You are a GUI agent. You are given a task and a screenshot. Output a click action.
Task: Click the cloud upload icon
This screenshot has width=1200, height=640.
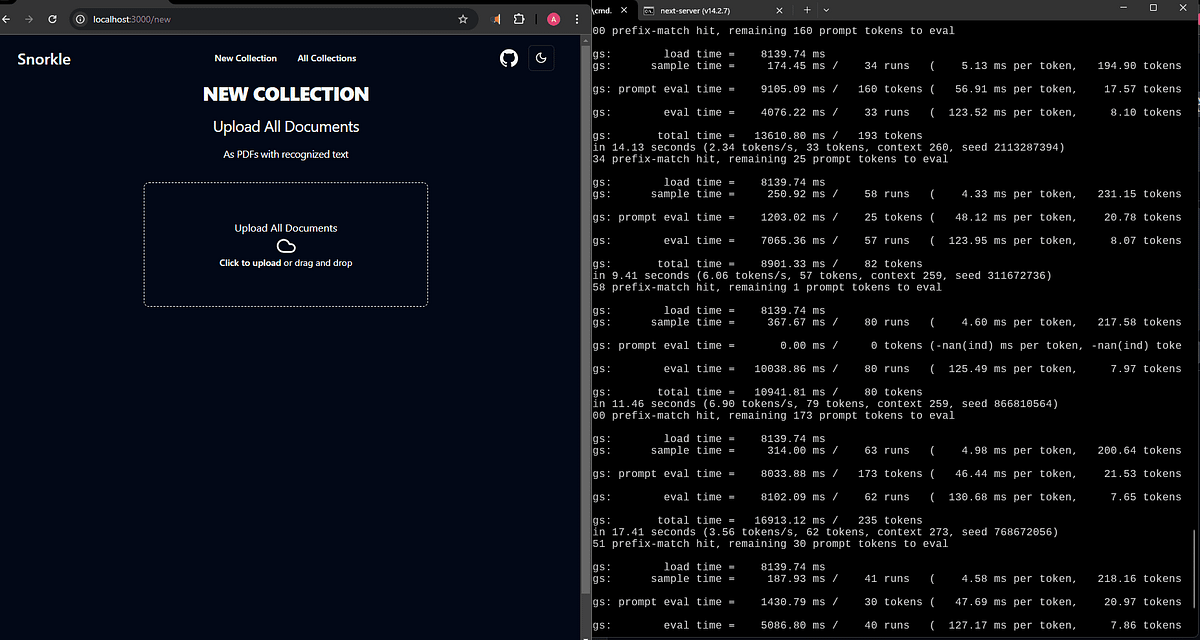pos(286,246)
